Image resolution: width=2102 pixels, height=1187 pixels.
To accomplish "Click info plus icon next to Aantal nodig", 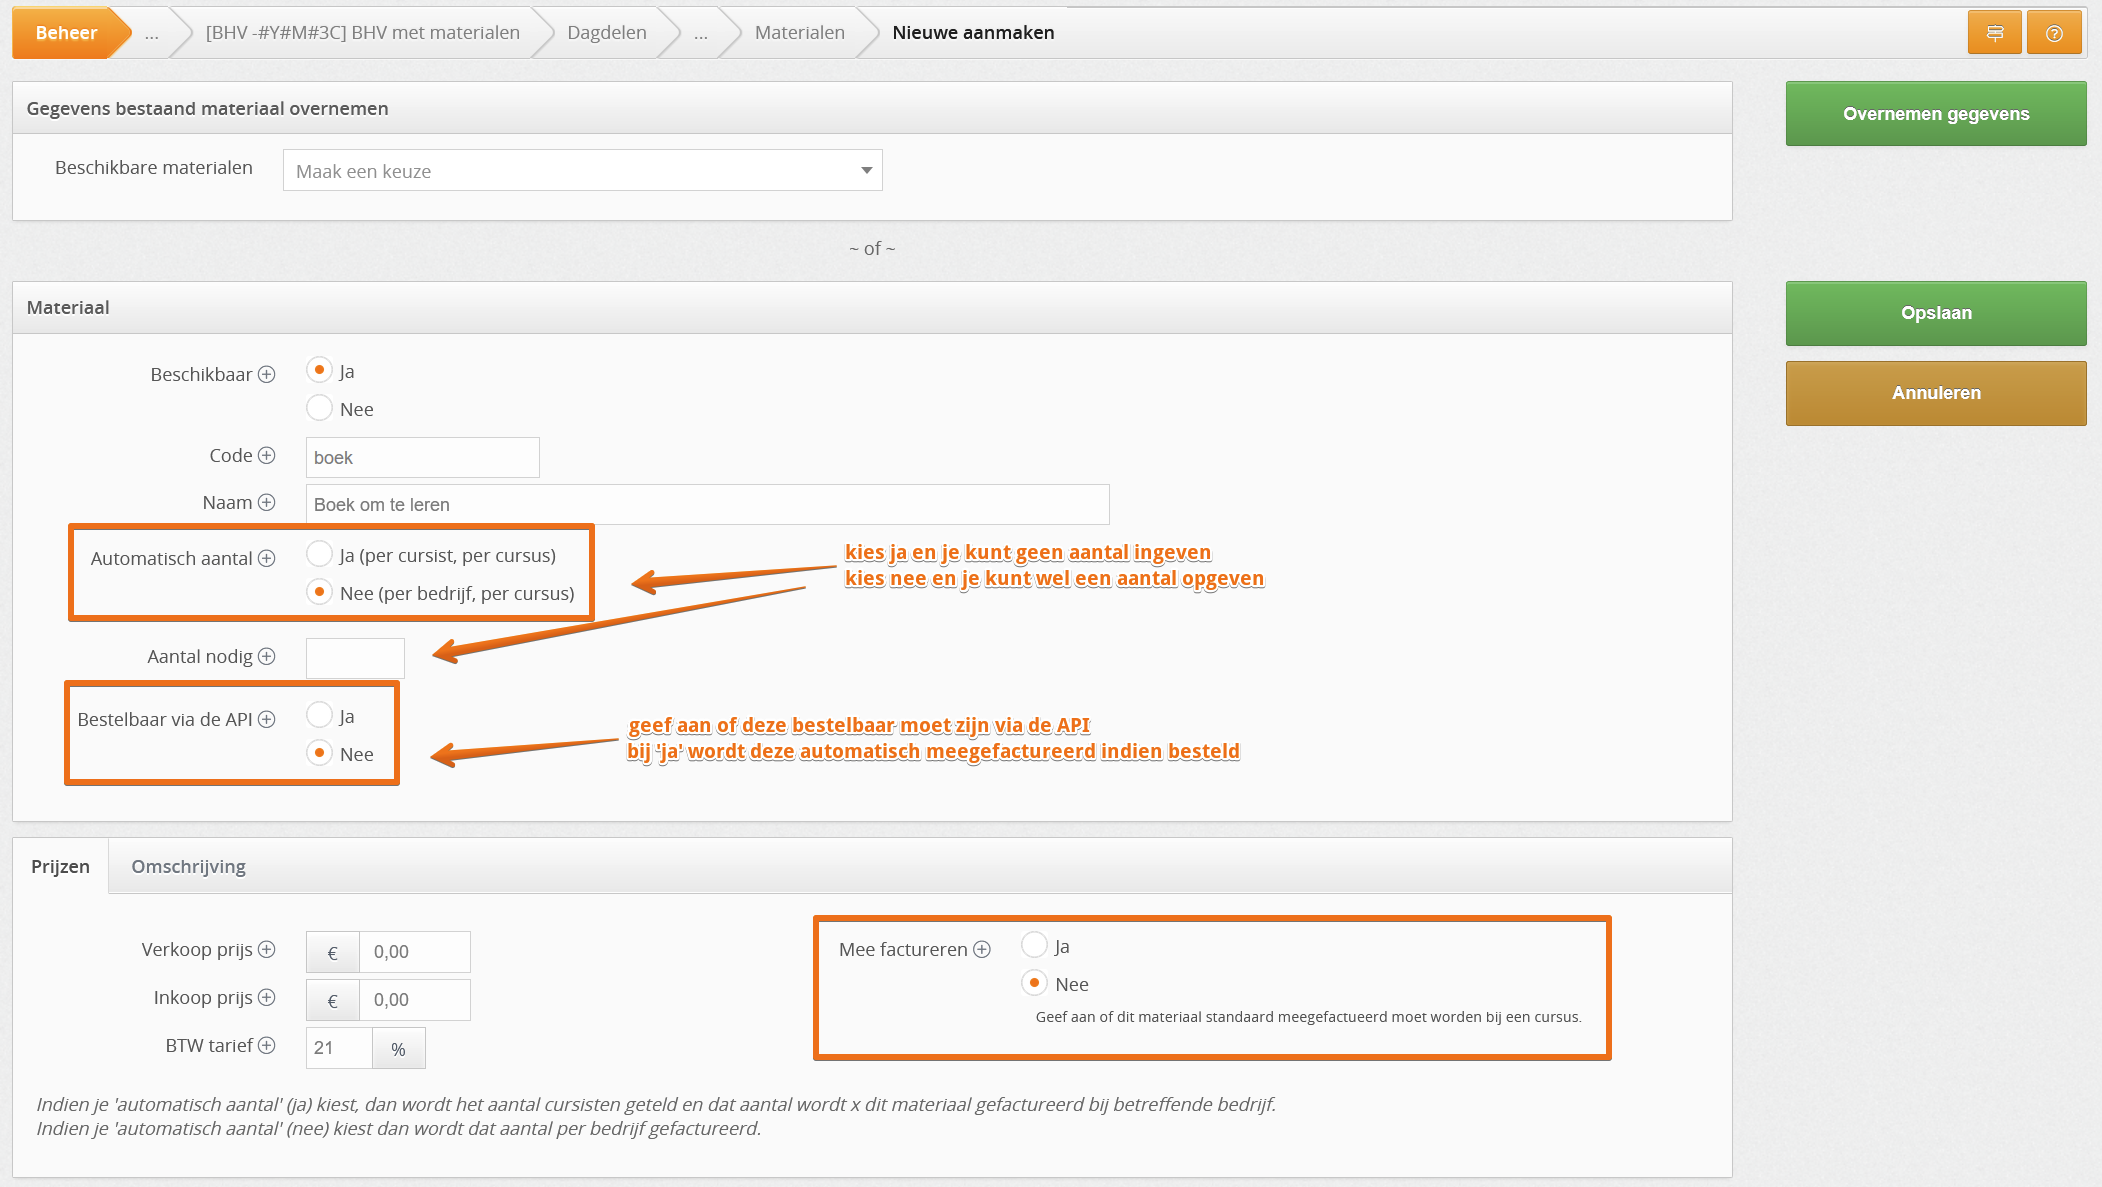I will click(266, 656).
